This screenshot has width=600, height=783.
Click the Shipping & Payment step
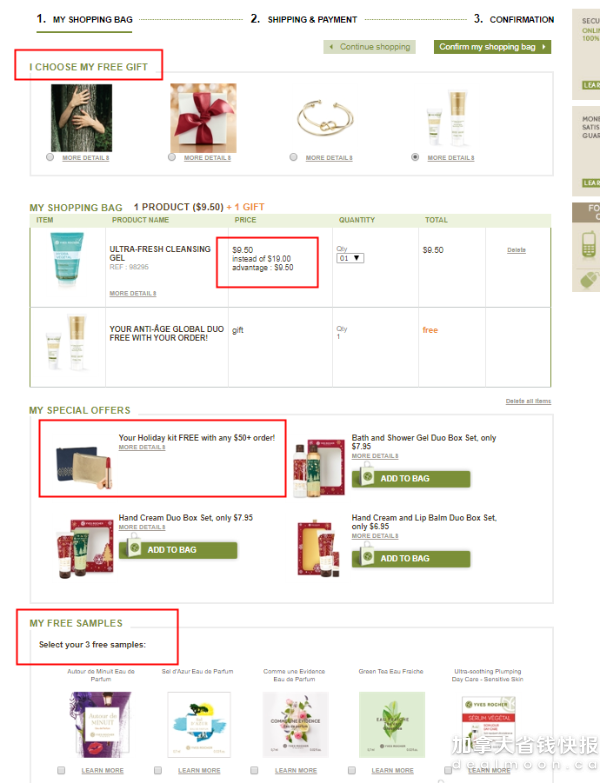click(304, 19)
